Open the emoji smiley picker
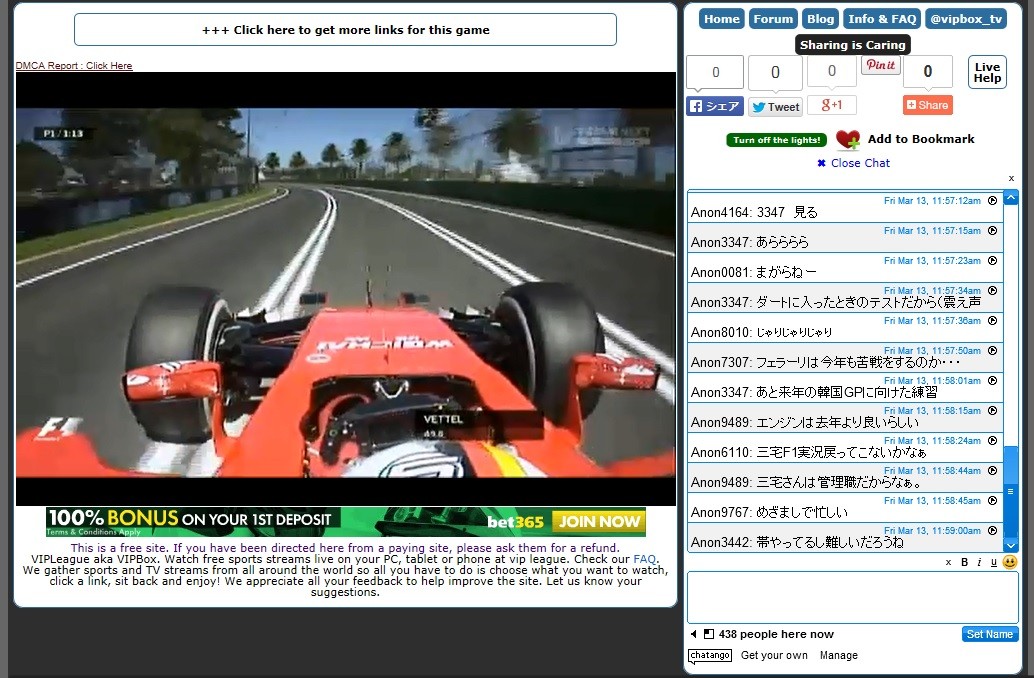 pyautogui.click(x=1010, y=562)
